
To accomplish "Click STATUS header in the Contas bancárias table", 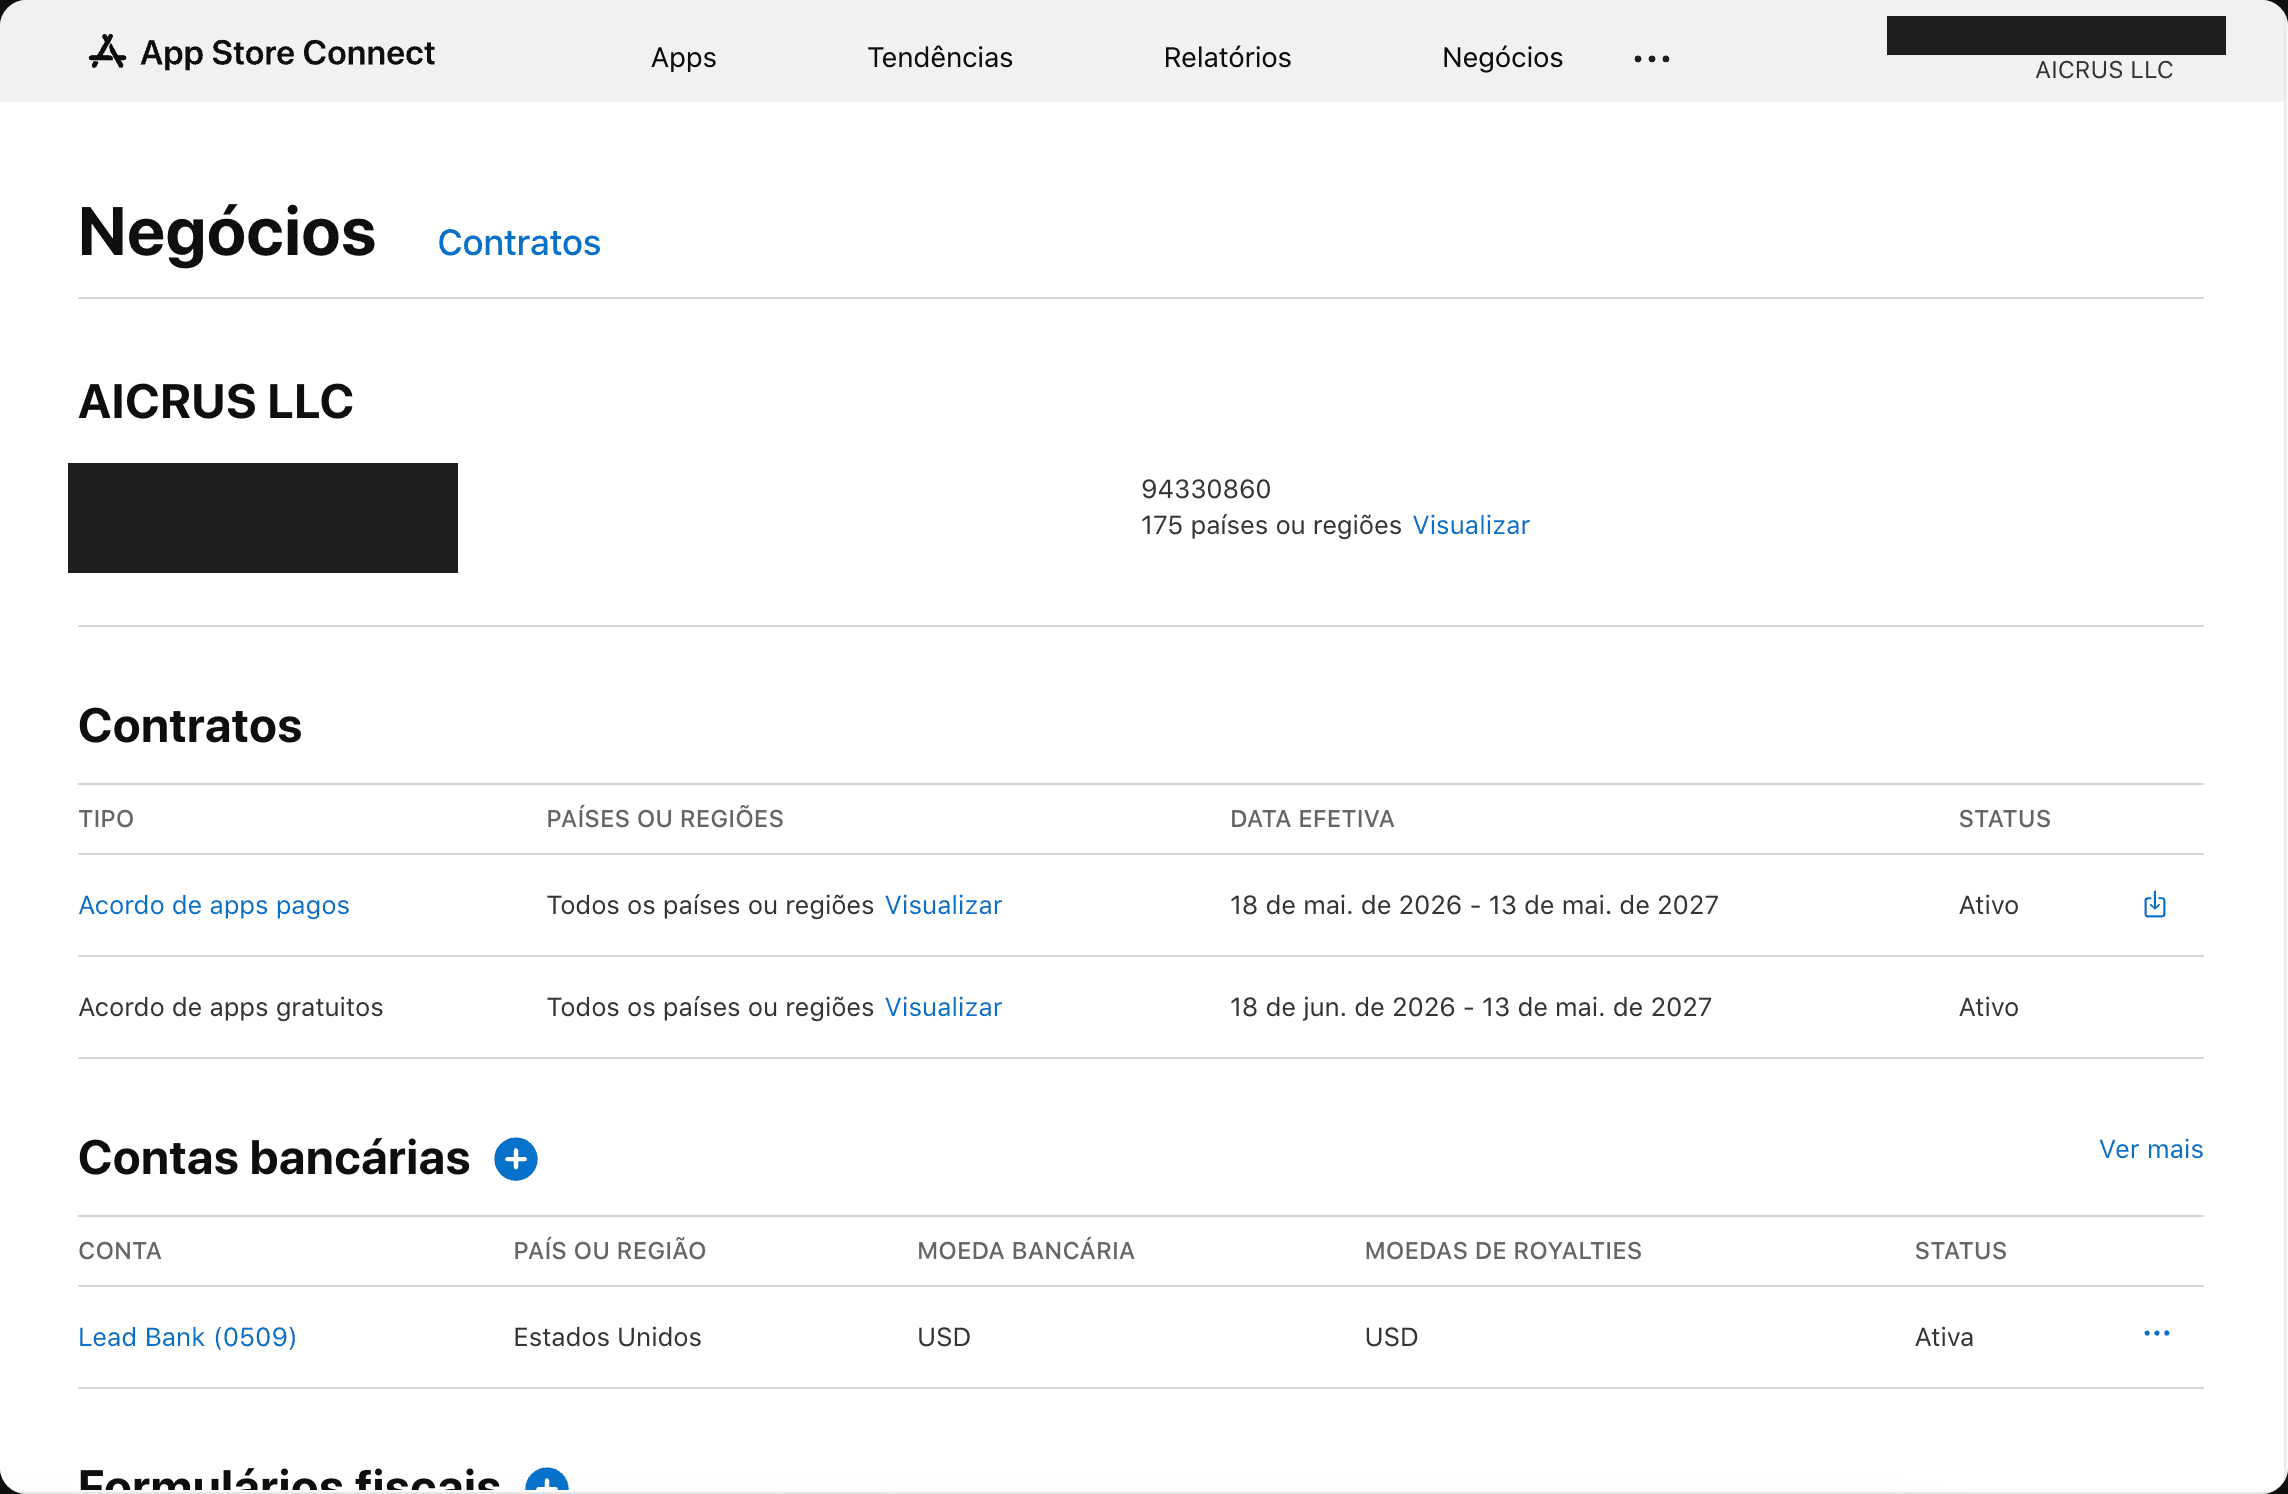I will tap(1961, 1251).
